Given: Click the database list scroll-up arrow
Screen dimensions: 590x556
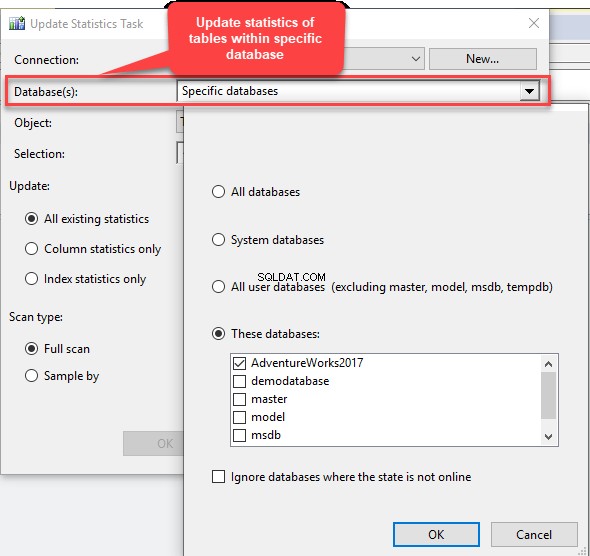Looking at the screenshot, I should pos(549,364).
